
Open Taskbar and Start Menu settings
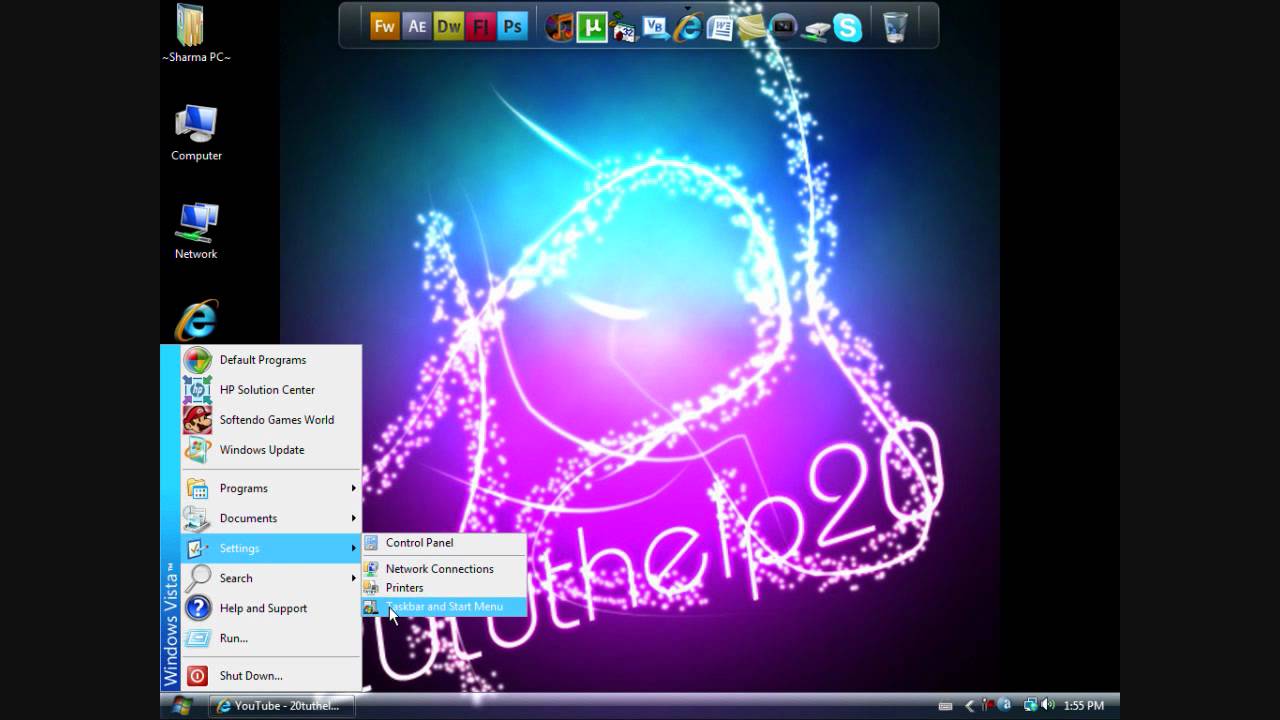[444, 607]
